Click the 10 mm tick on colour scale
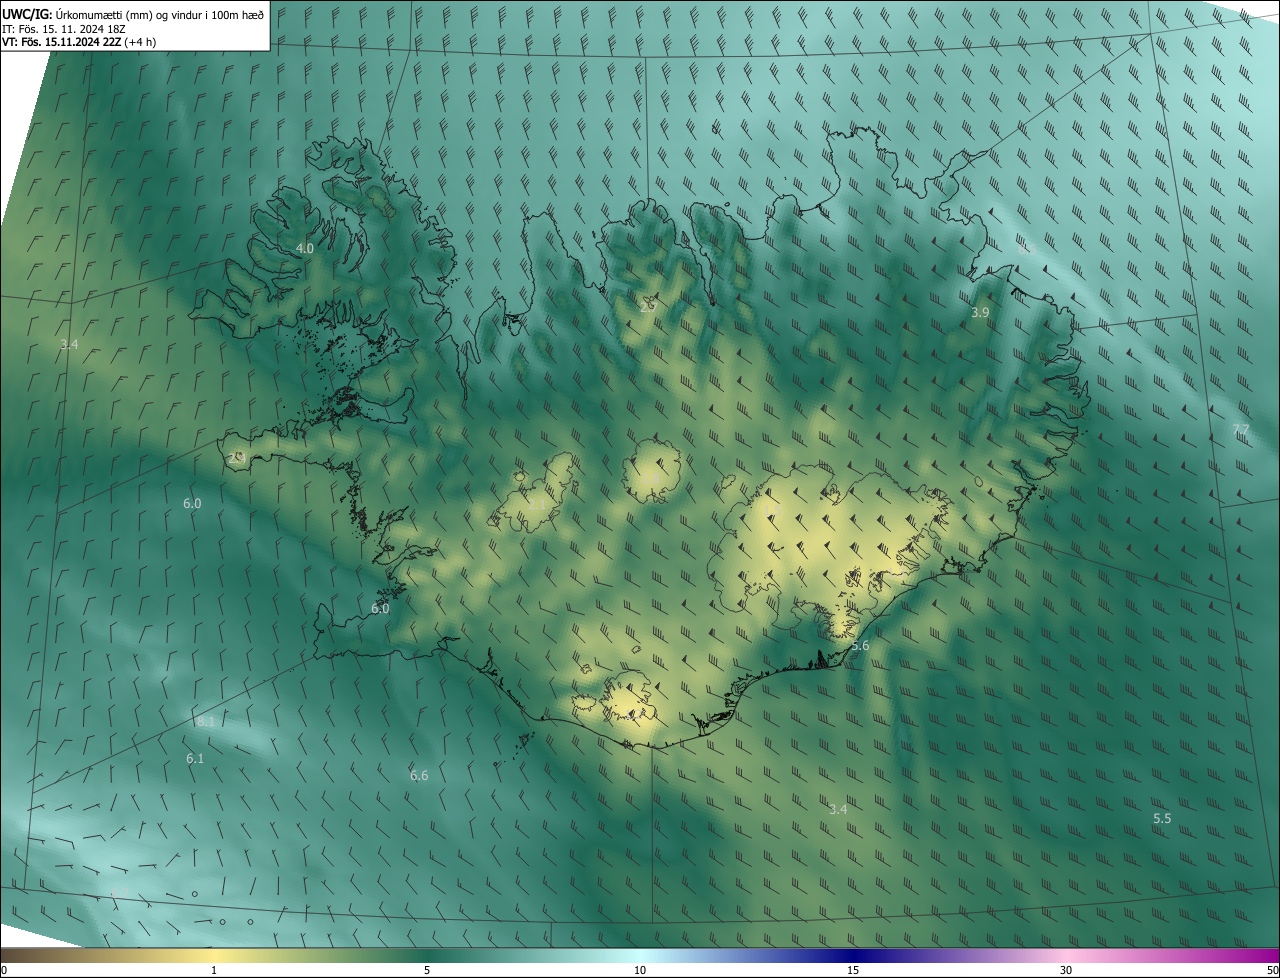Viewport: 1280px width, 978px height. click(640, 970)
